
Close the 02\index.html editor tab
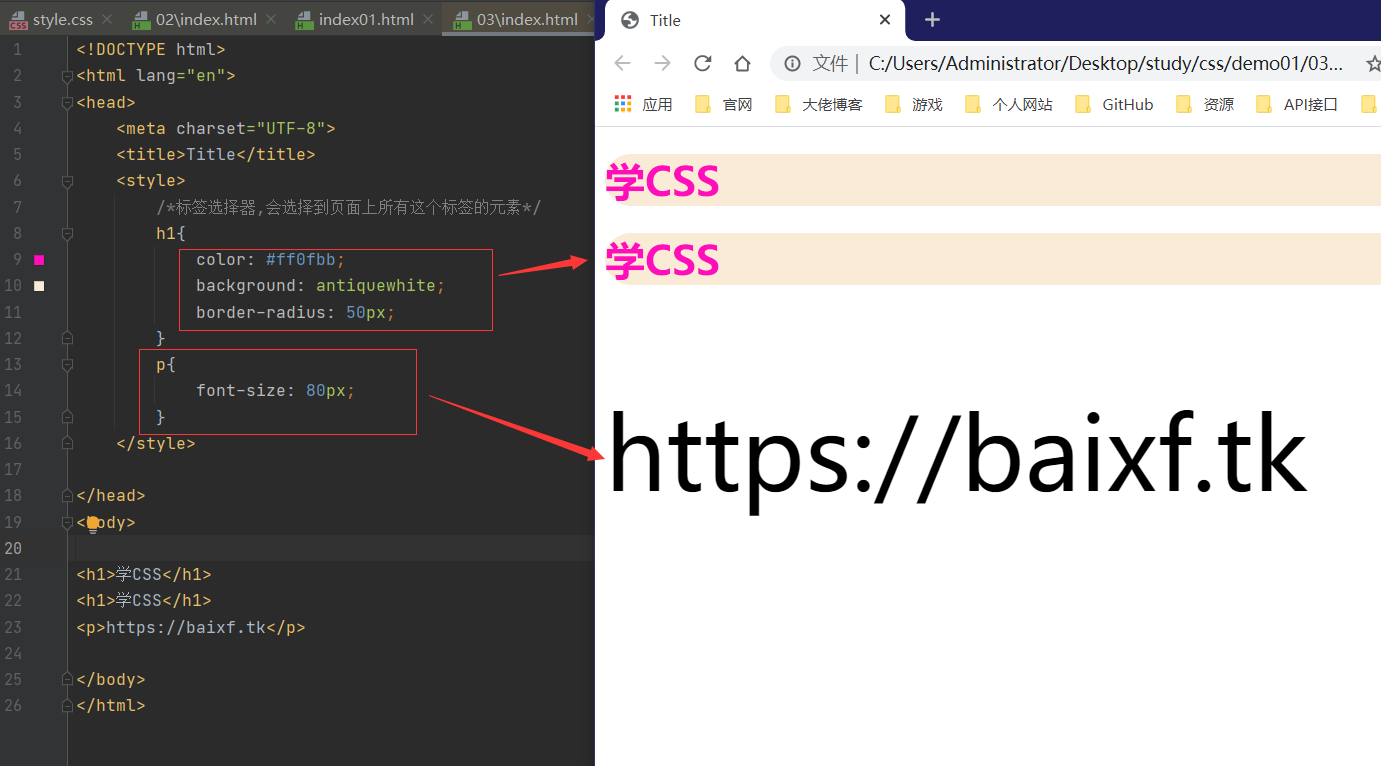[272, 20]
